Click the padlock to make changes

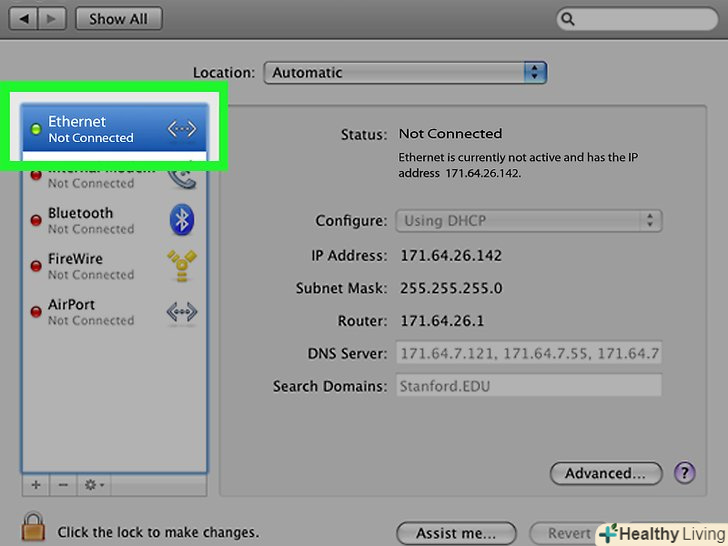33,527
